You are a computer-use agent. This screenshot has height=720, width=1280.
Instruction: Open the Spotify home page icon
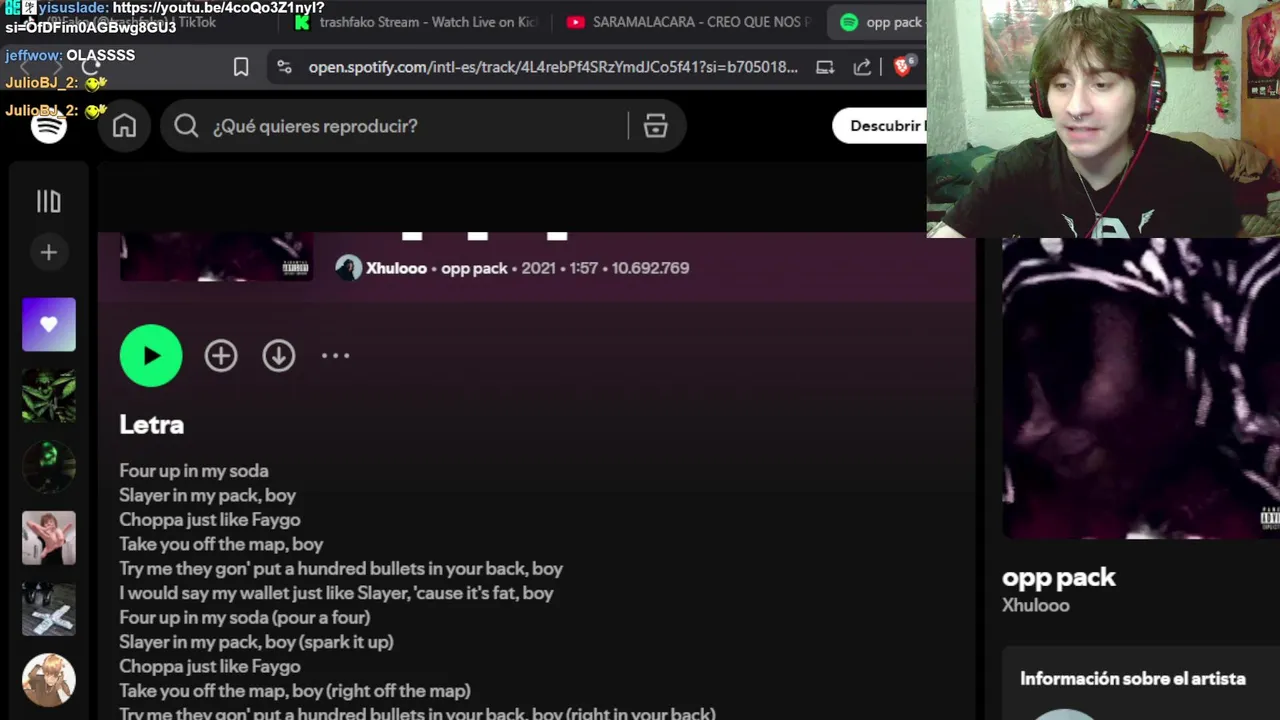[124, 126]
